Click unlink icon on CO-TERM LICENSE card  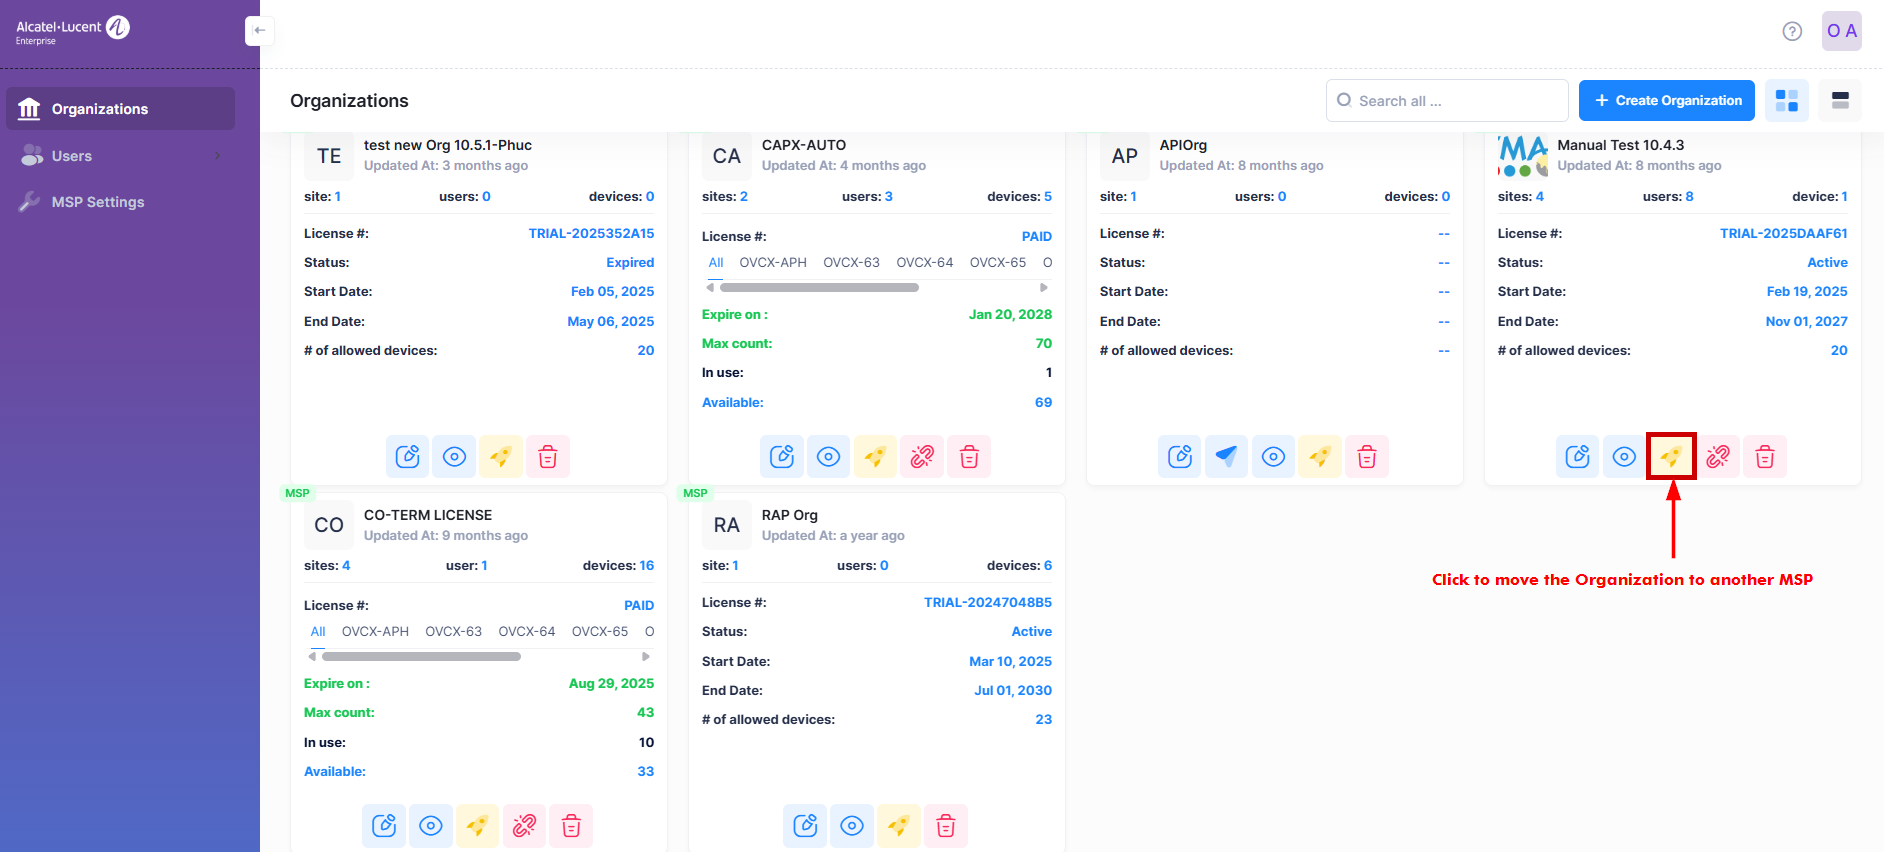[x=524, y=826]
